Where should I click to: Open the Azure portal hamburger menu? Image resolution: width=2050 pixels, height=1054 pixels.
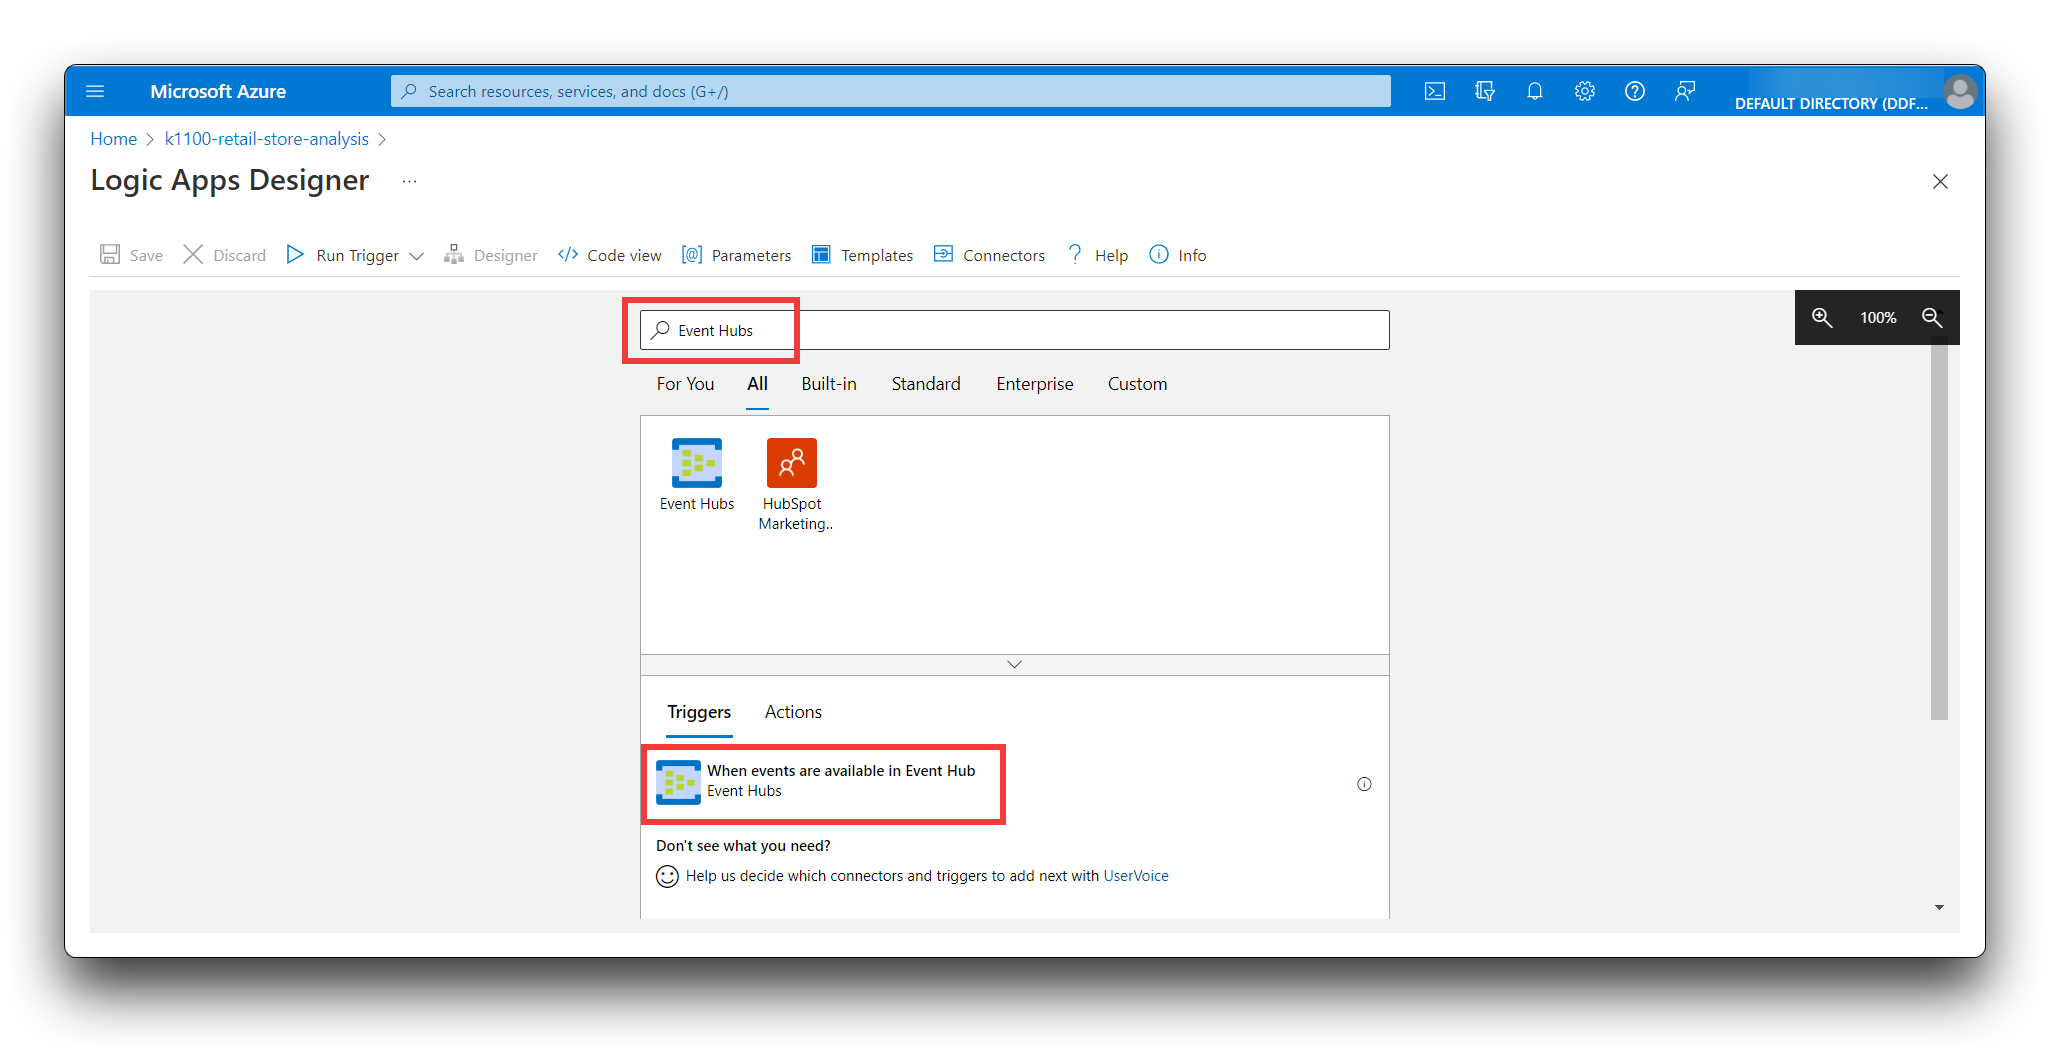[x=95, y=91]
